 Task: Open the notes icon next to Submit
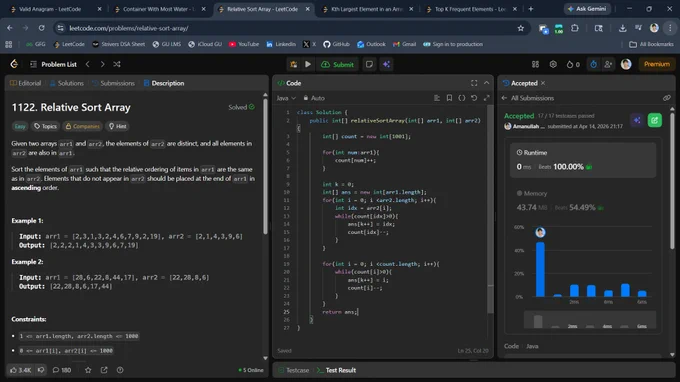369,64
